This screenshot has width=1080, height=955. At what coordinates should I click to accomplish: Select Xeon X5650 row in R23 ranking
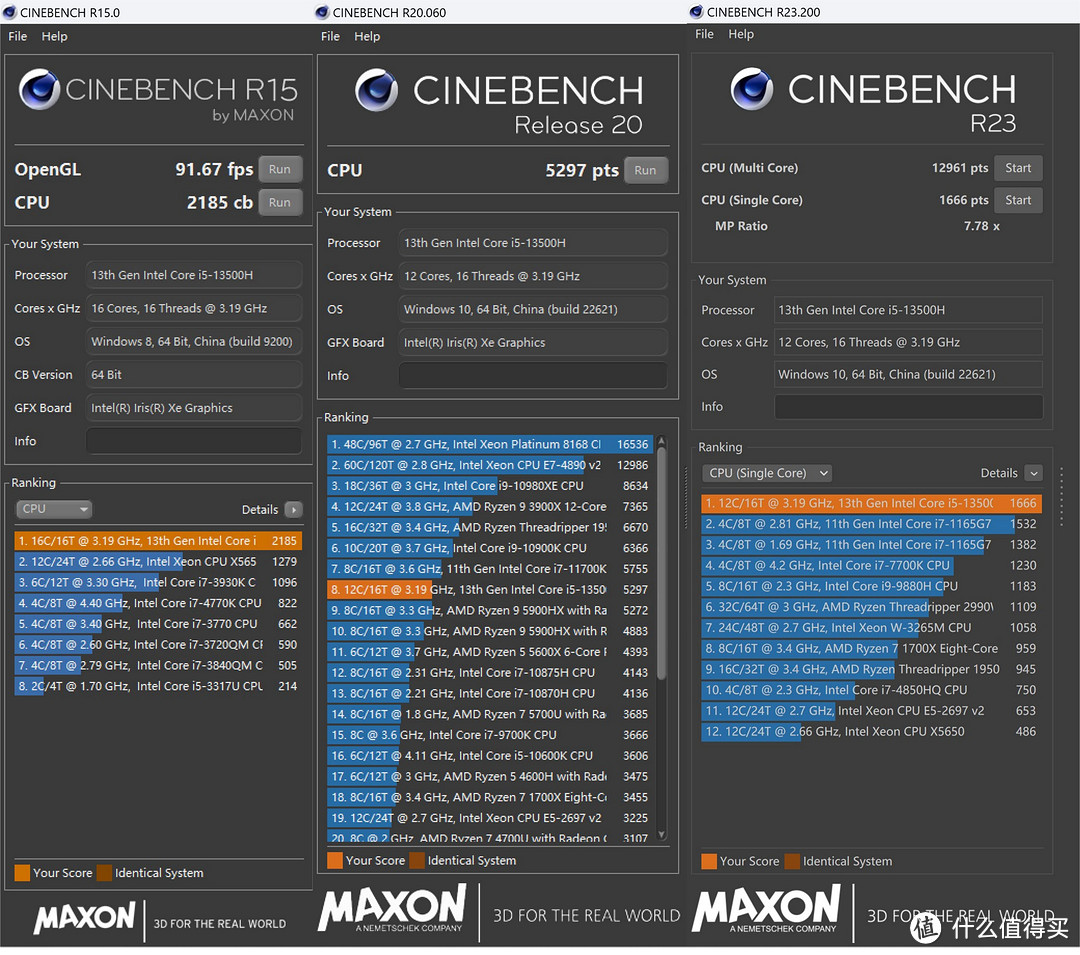click(x=871, y=731)
